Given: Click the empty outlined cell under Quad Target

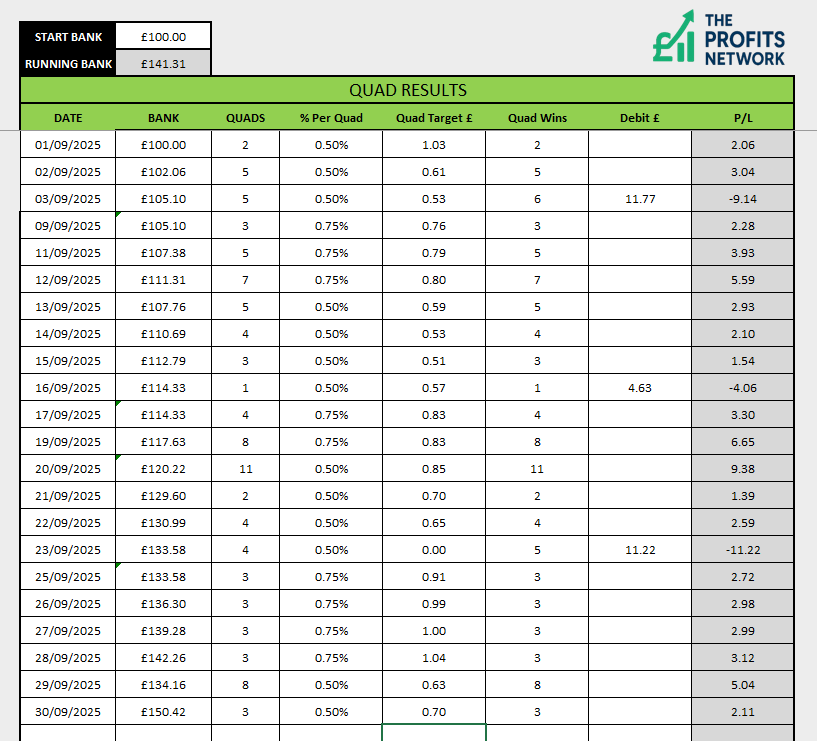Looking at the screenshot, I should [433, 733].
